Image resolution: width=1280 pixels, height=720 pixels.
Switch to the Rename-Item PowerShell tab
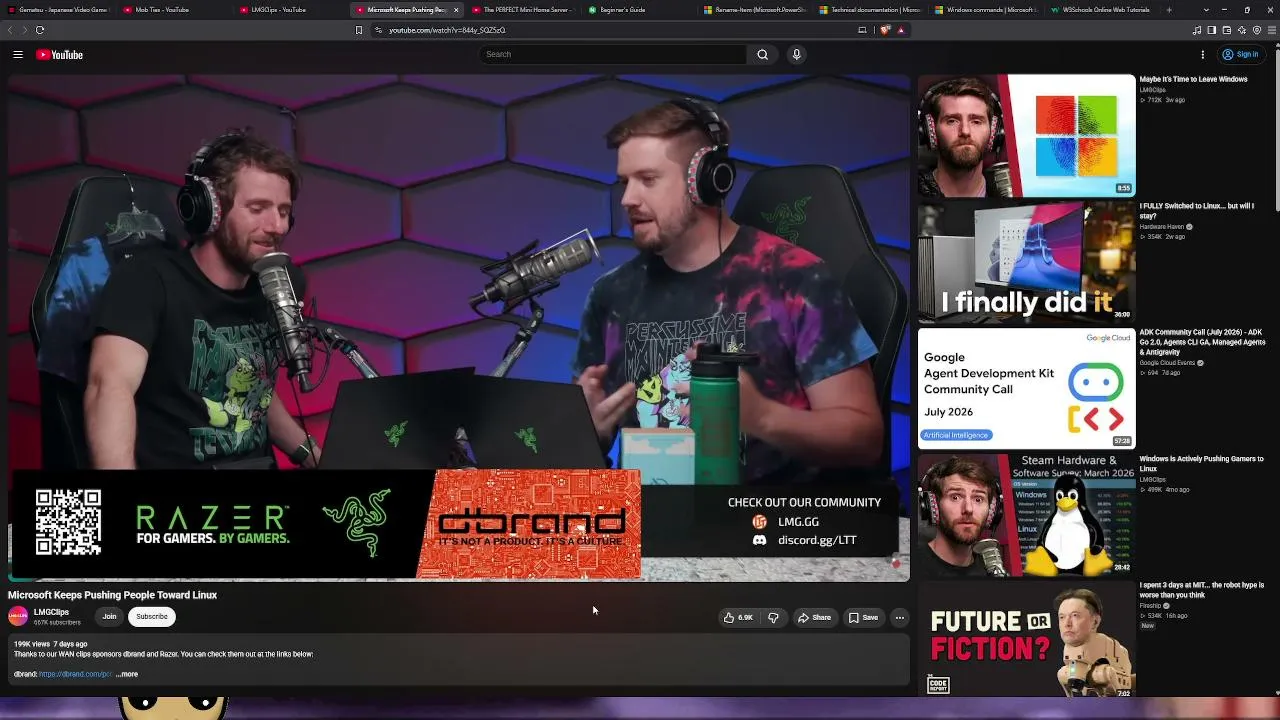(754, 10)
